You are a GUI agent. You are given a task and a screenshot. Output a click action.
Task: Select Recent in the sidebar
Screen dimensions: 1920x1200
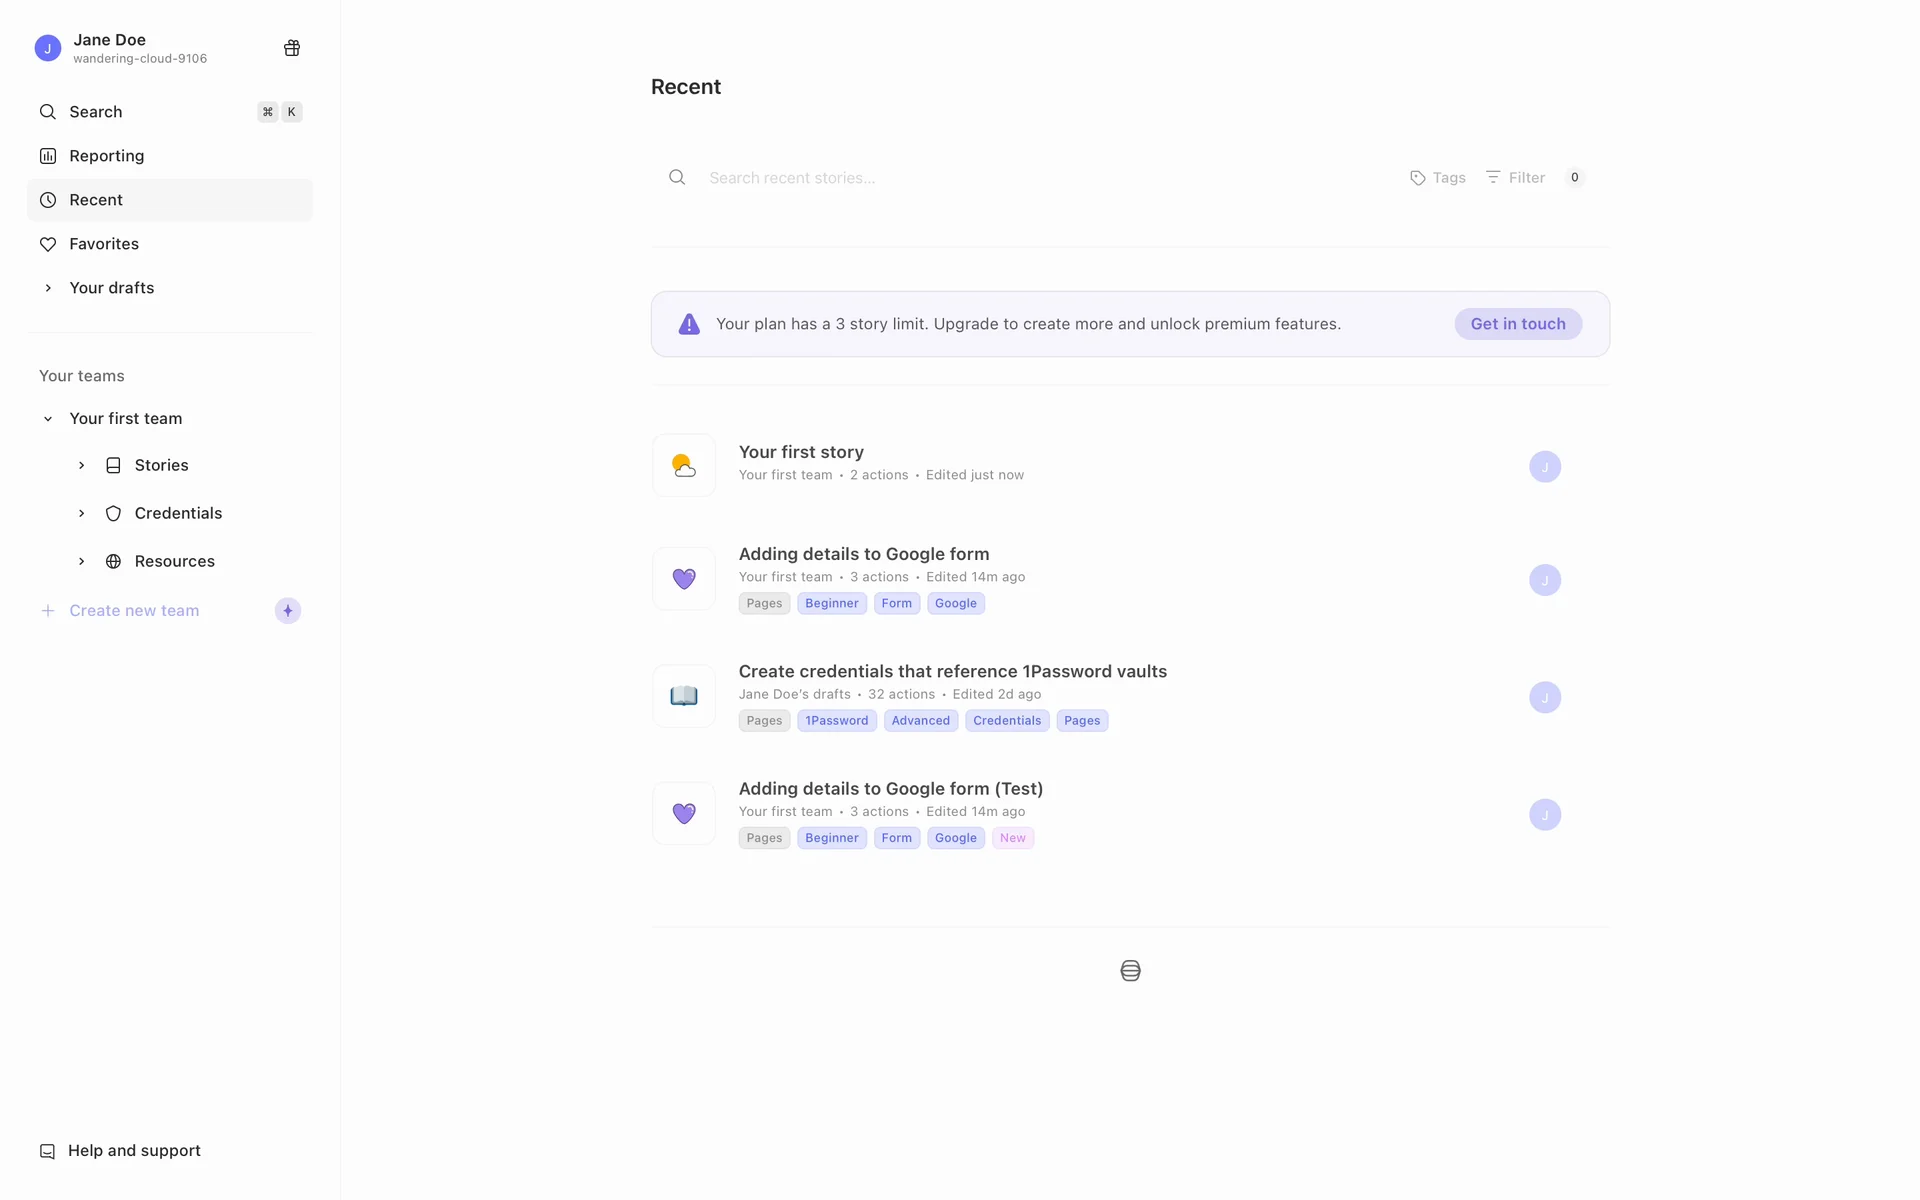point(96,200)
